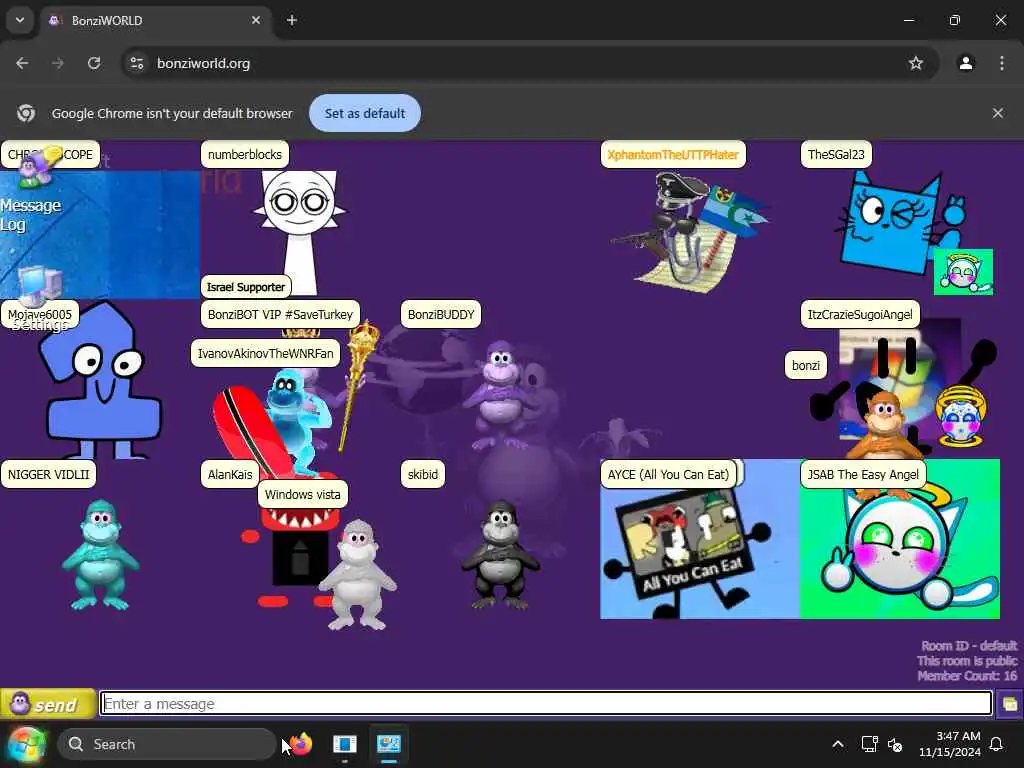The height and width of the screenshot is (768, 1024).
Task: Click the XphantomTheUTTPHater name tag
Action: (673, 155)
